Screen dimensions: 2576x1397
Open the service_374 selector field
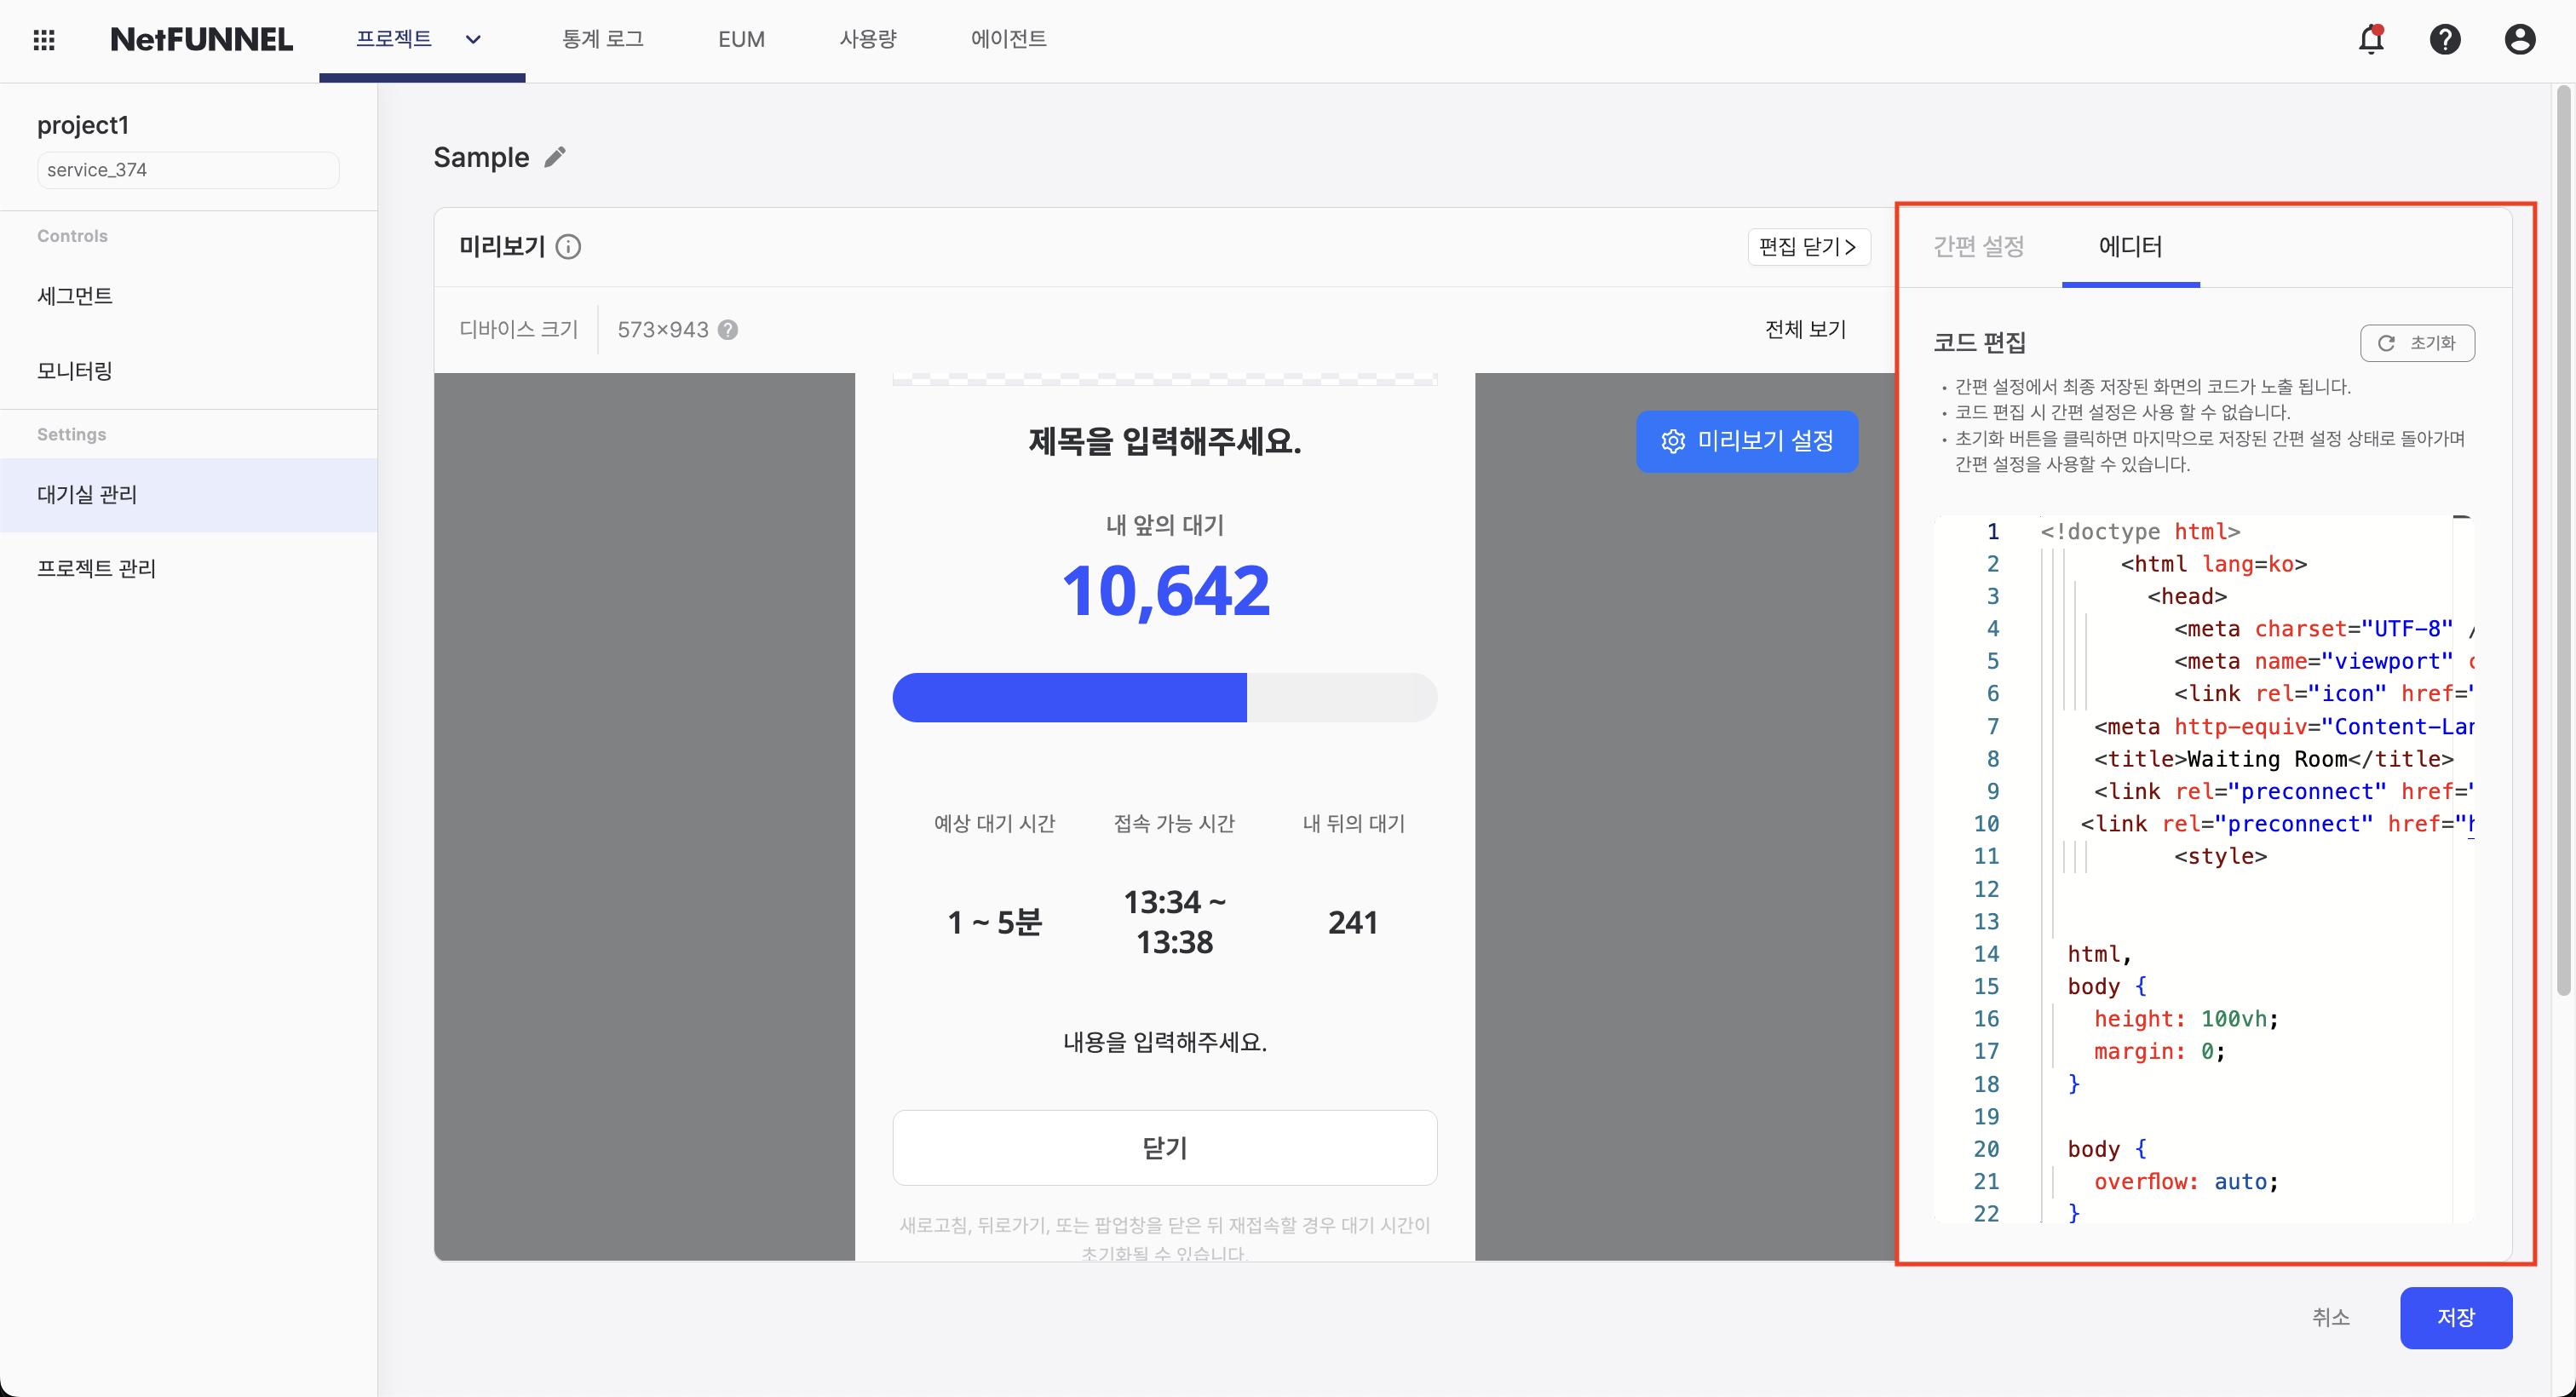tap(188, 170)
